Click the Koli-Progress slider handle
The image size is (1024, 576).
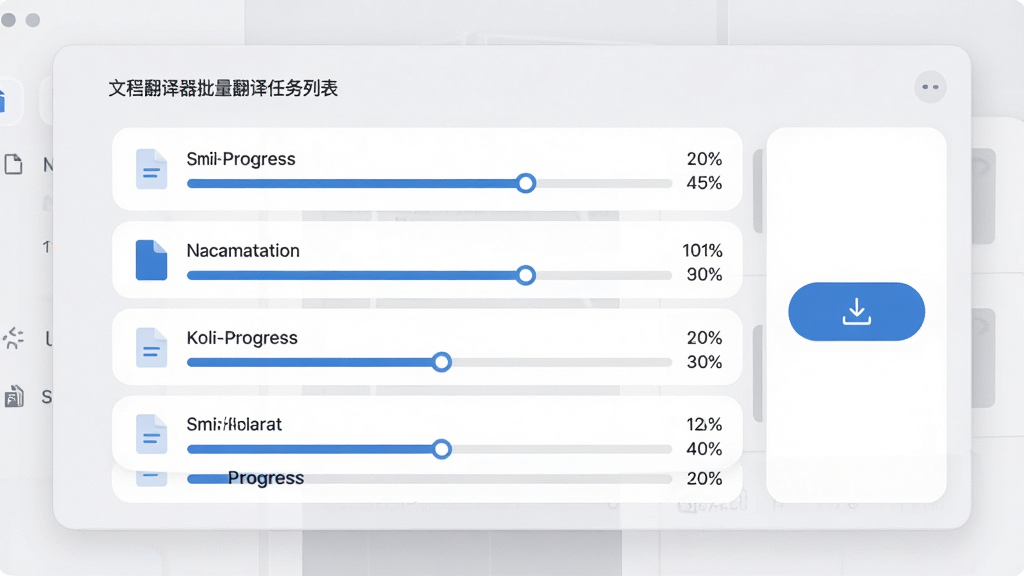click(441, 362)
